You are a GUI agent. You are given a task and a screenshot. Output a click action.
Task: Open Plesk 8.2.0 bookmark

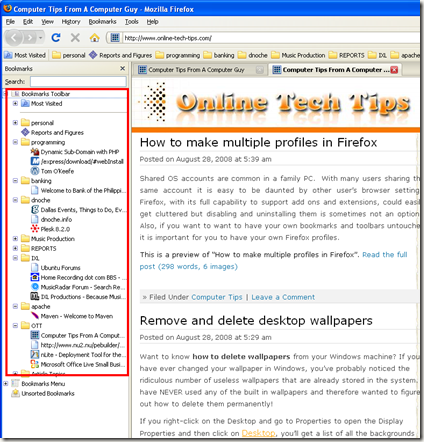[50, 229]
